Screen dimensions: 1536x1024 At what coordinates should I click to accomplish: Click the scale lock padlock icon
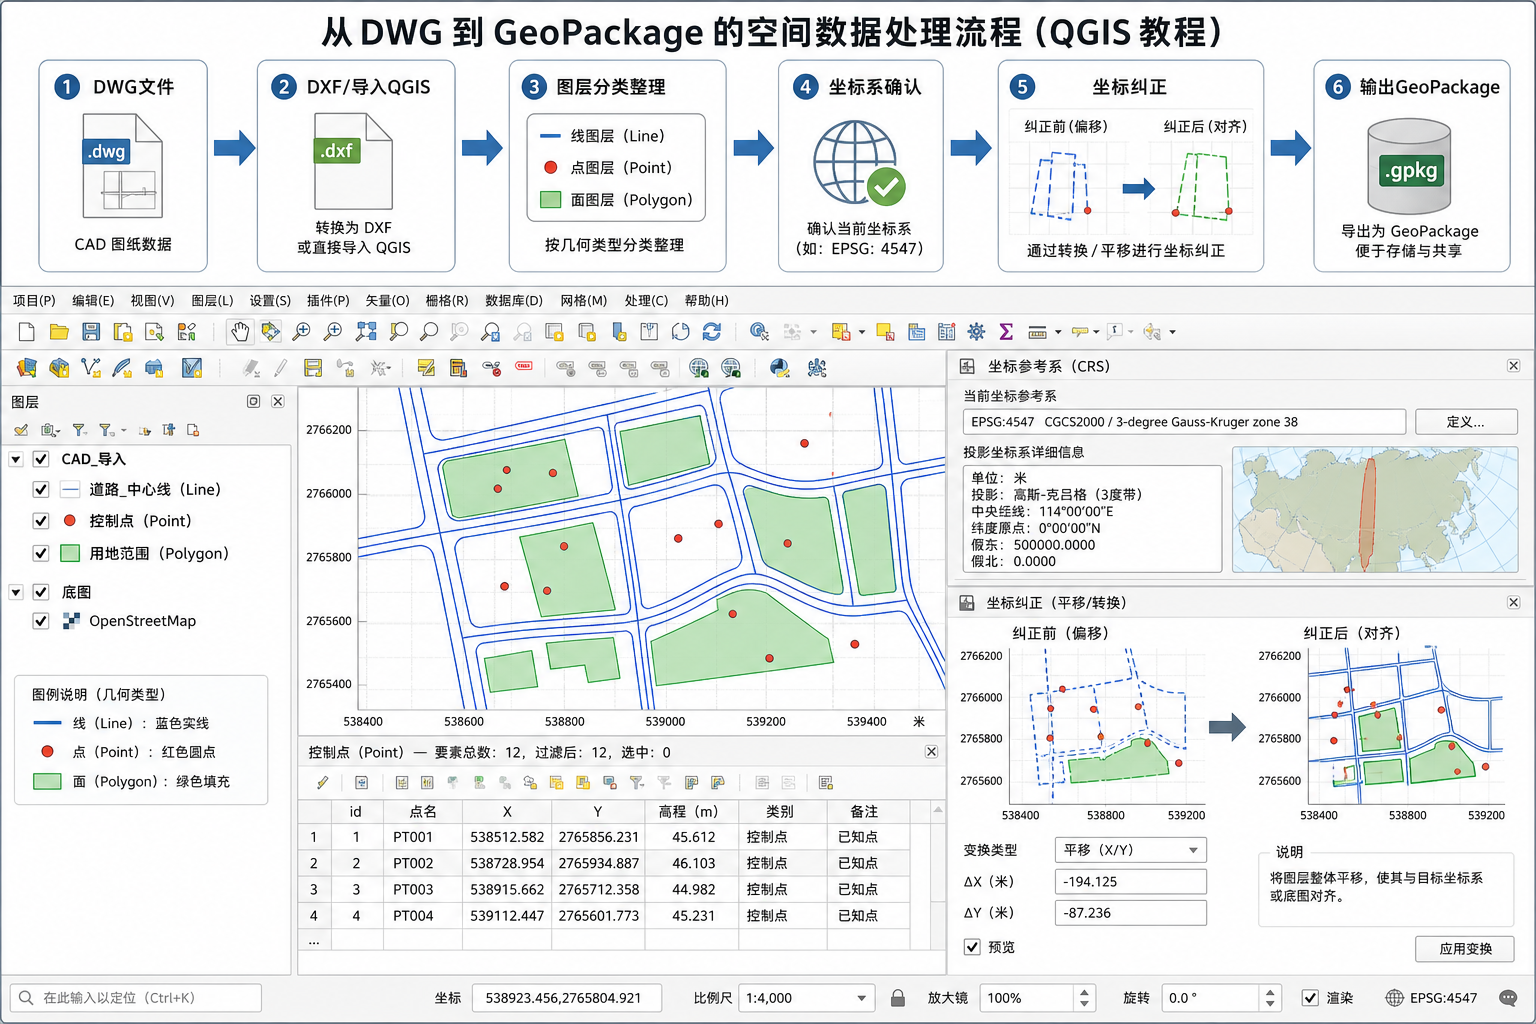(898, 998)
